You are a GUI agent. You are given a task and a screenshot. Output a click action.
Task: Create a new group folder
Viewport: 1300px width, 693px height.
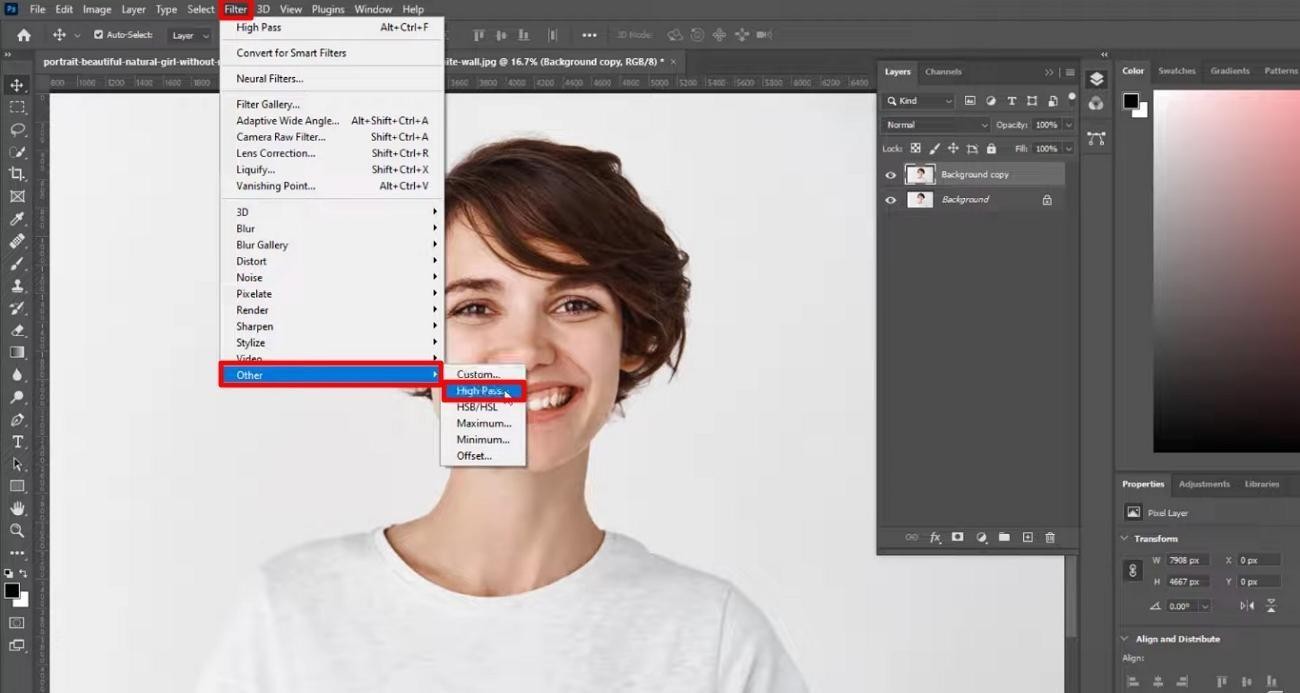point(1004,538)
